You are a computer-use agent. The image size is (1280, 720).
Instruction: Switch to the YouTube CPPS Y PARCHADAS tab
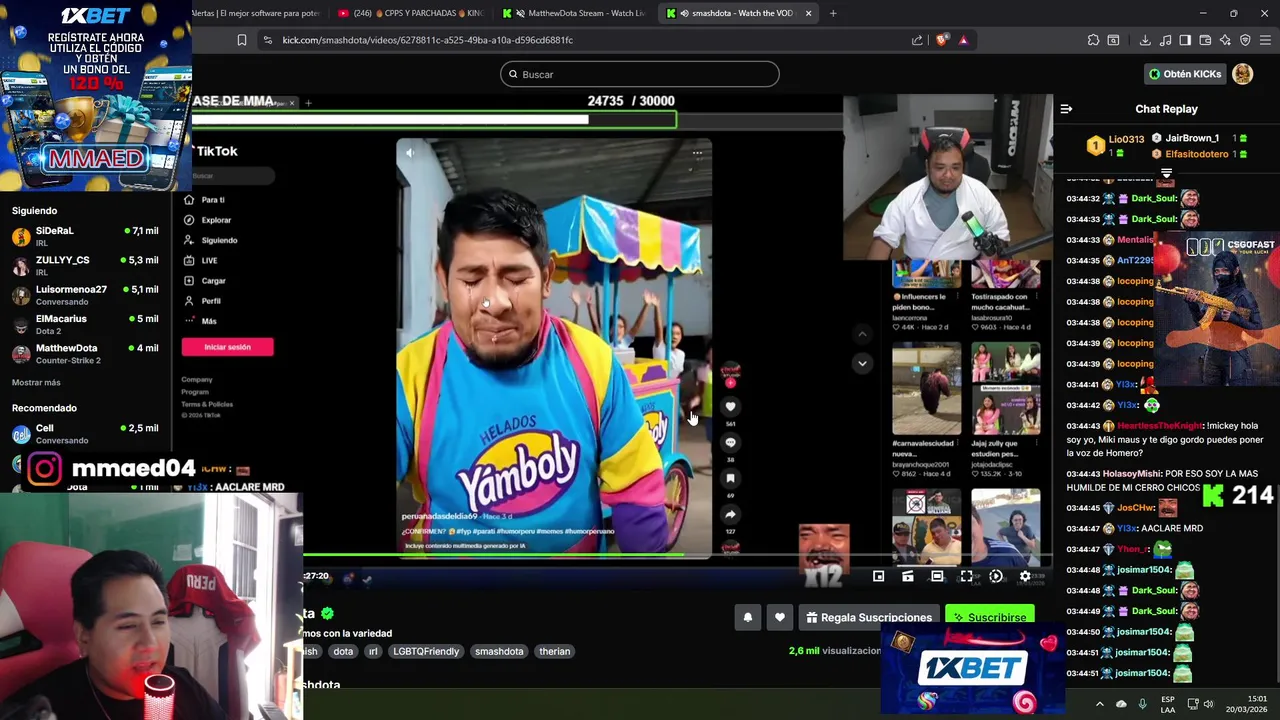[411, 13]
